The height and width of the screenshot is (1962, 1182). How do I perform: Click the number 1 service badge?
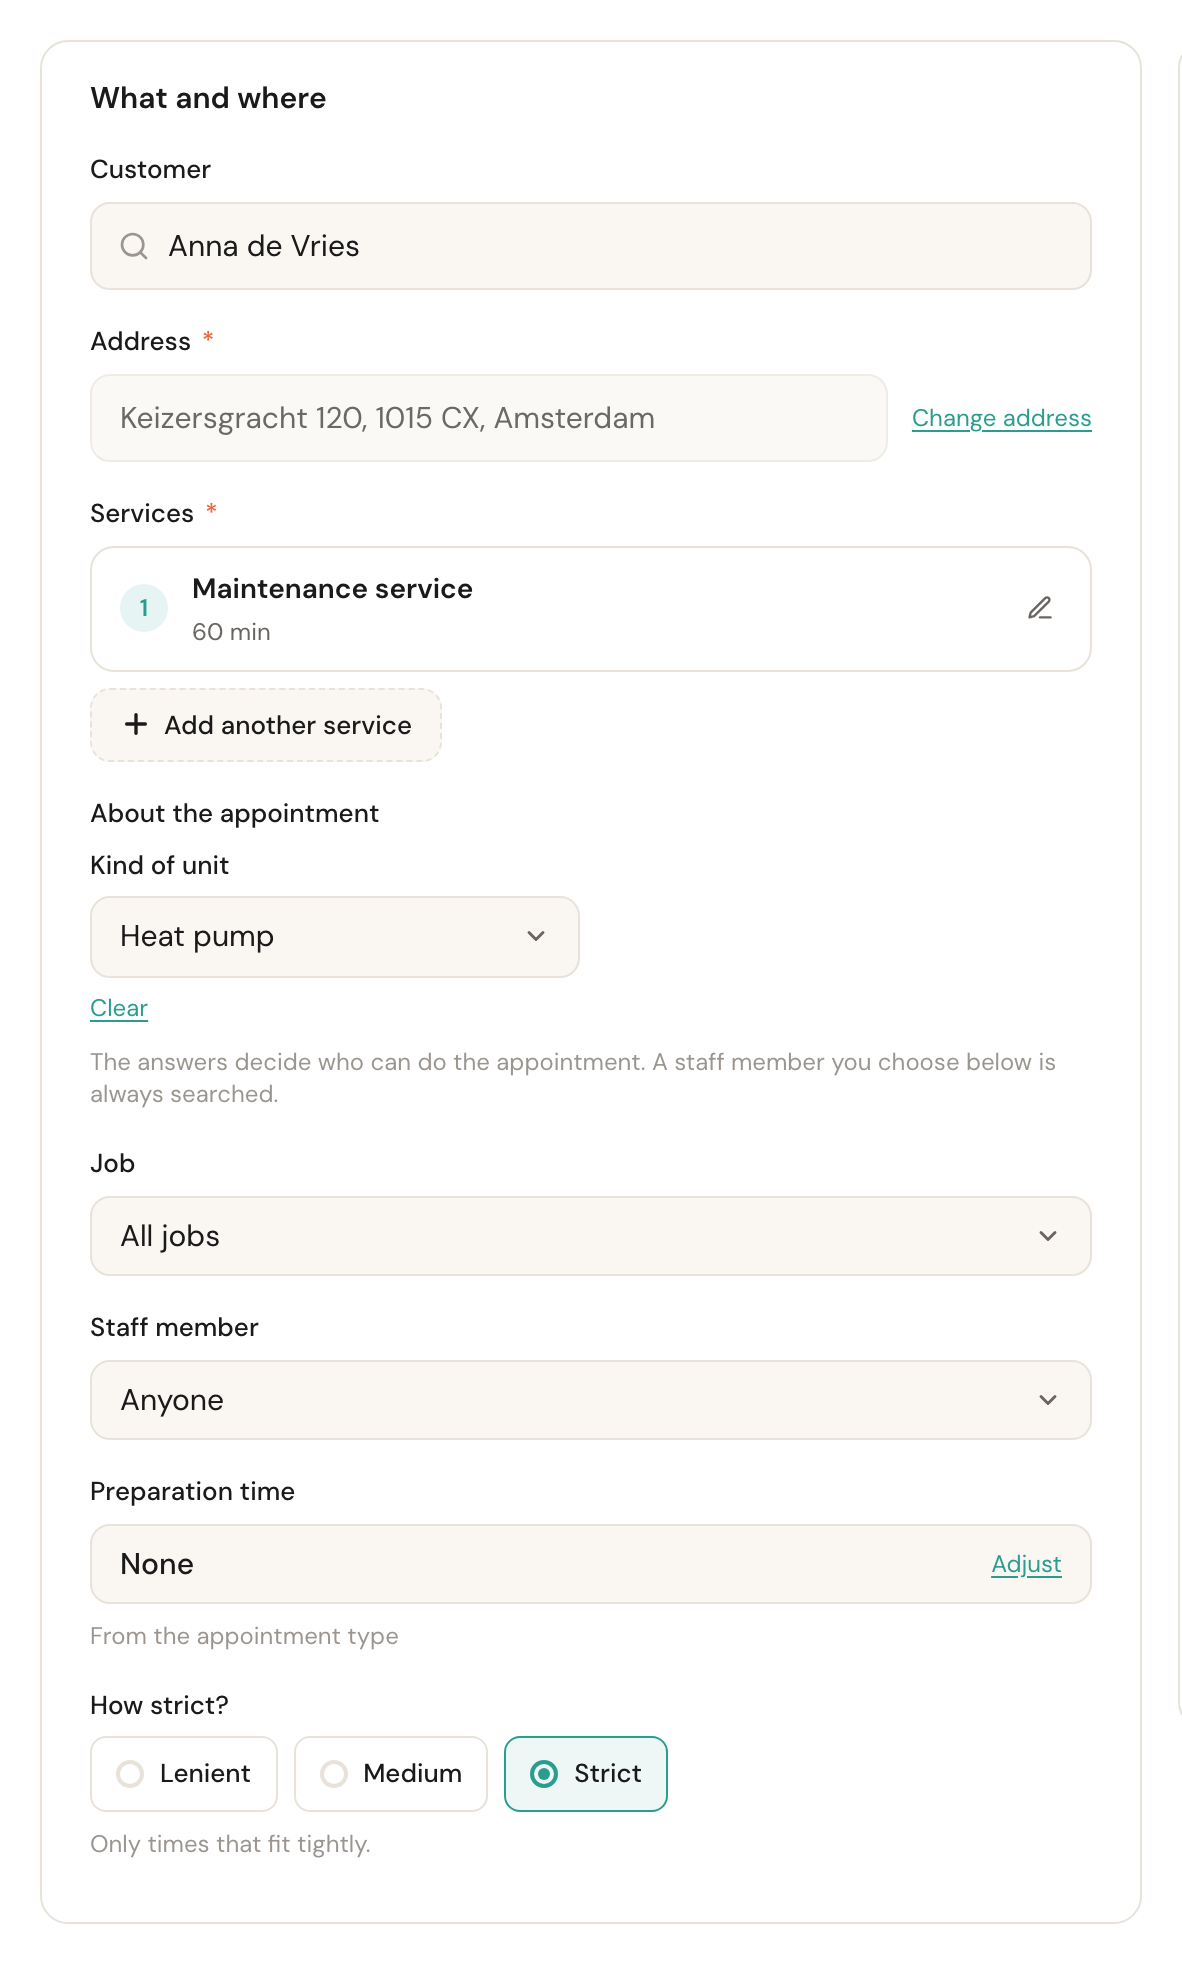click(144, 608)
